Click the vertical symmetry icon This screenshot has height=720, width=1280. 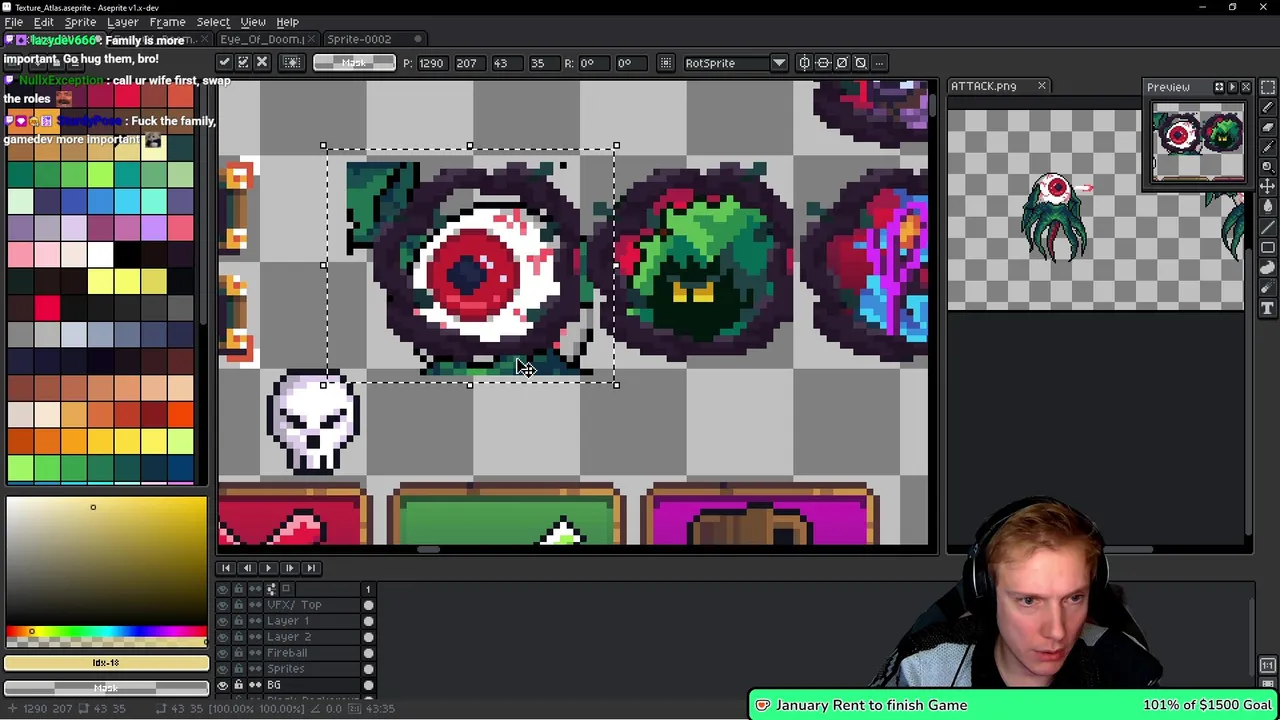click(x=804, y=63)
